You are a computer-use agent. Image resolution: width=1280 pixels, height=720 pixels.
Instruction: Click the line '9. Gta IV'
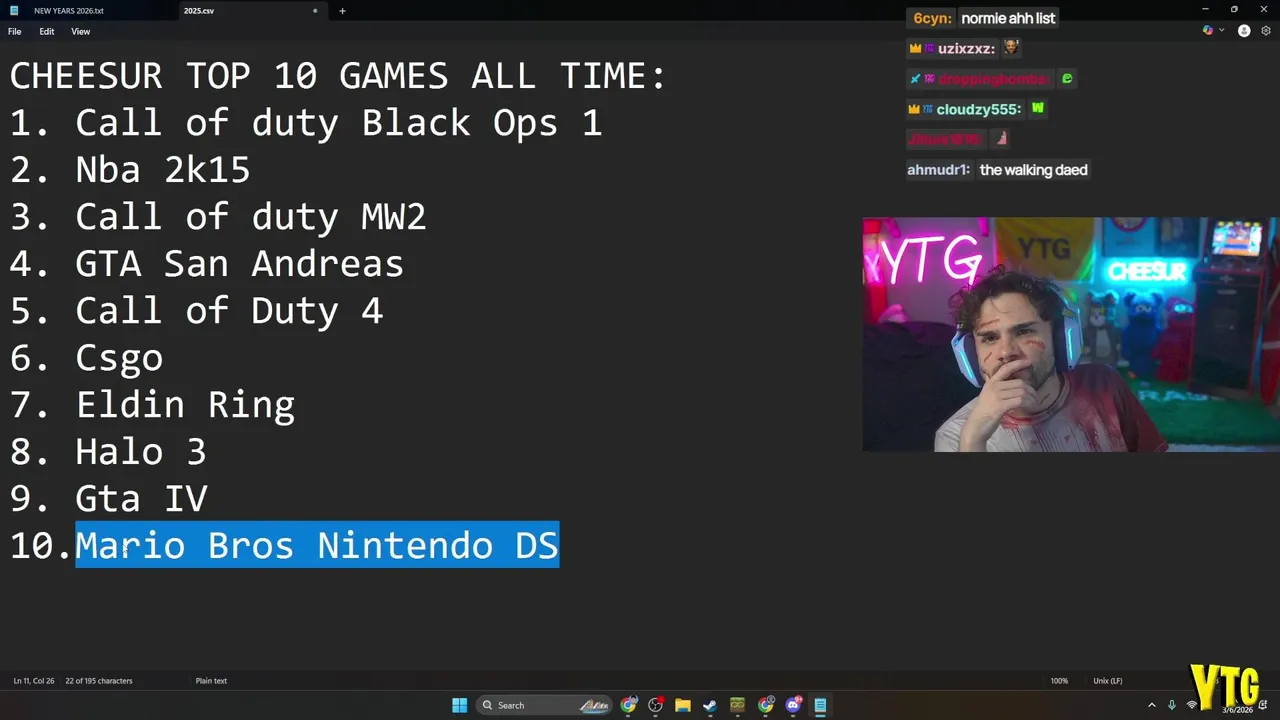(108, 499)
